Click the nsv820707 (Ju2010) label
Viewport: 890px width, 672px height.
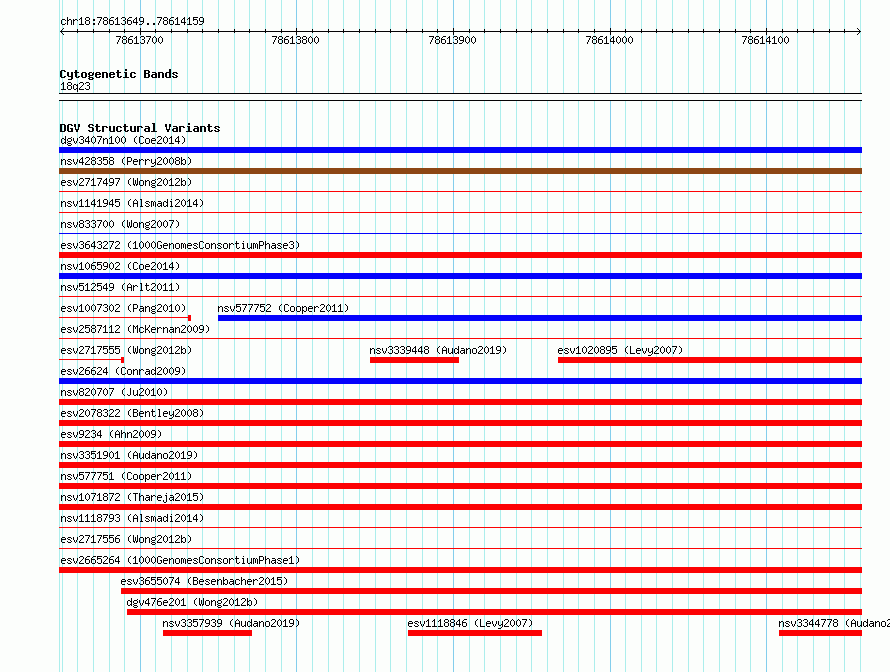coord(114,392)
